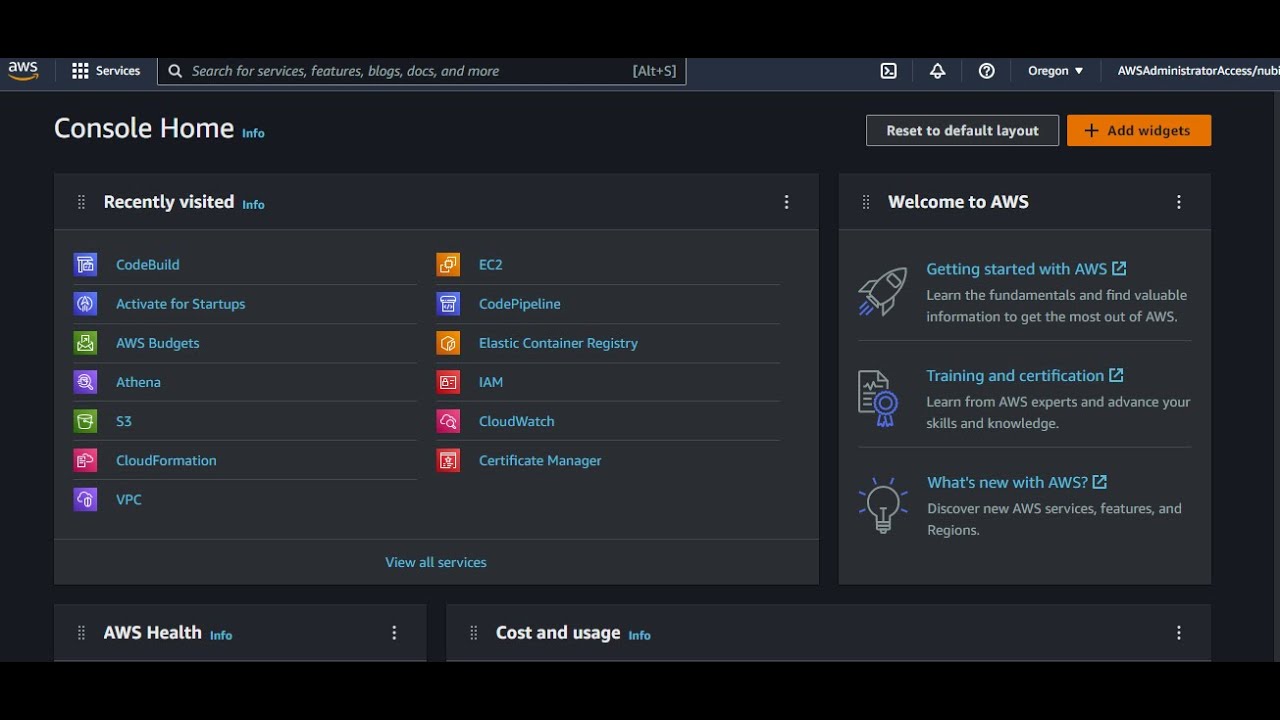This screenshot has height=720, width=1280.
Task: Click the CodePipeline service icon
Action: point(448,304)
